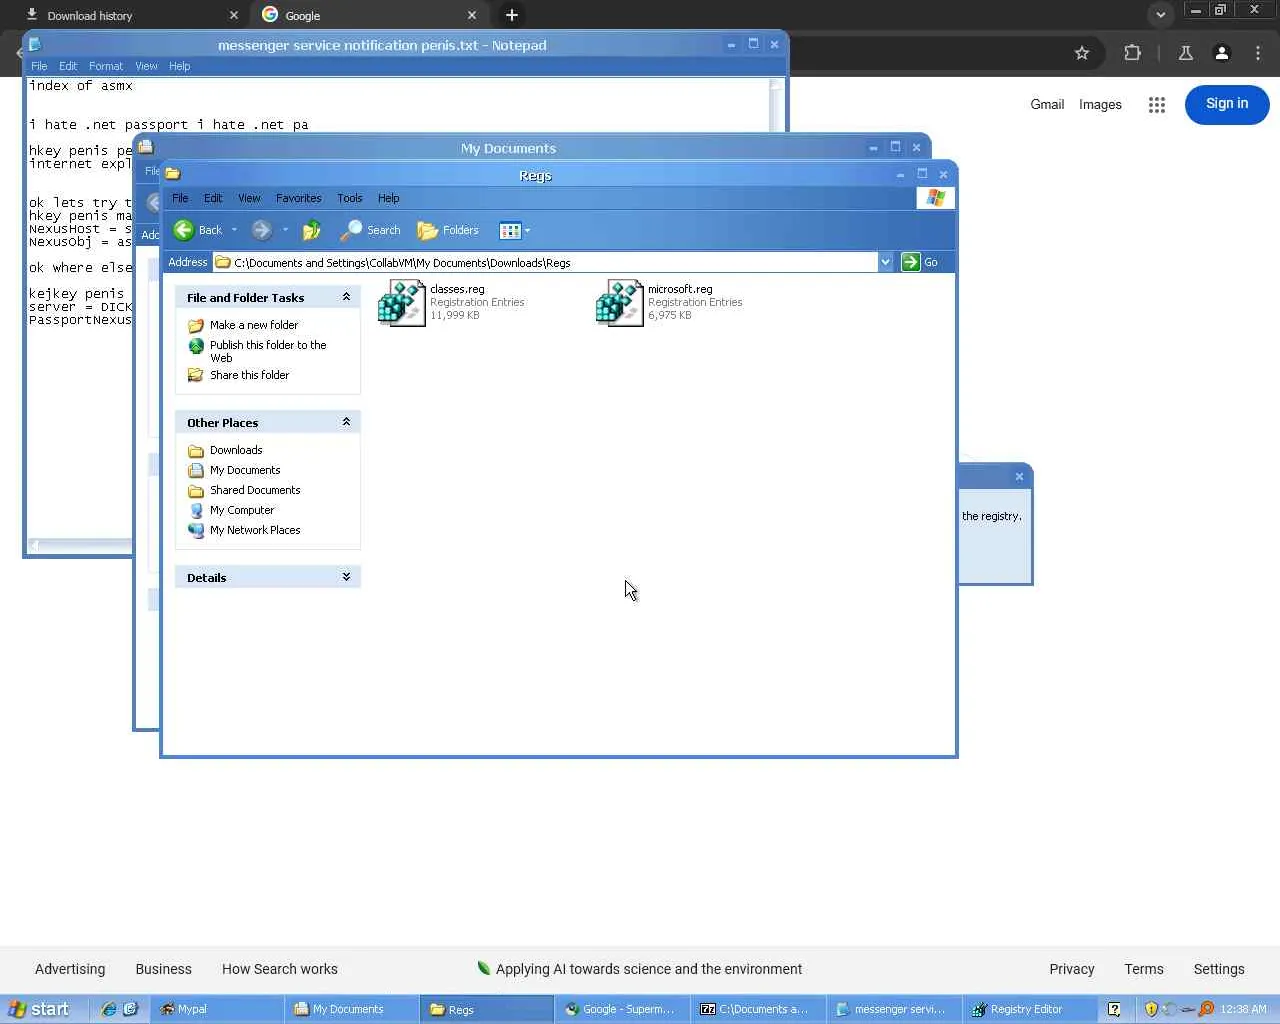Image resolution: width=1280 pixels, height=1024 pixels.
Task: Switch to the Download history browser tab
Action: (129, 15)
